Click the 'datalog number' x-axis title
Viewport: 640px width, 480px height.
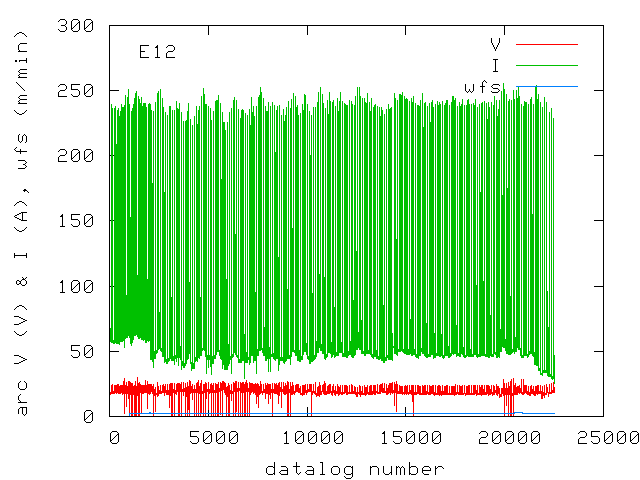[355, 468]
